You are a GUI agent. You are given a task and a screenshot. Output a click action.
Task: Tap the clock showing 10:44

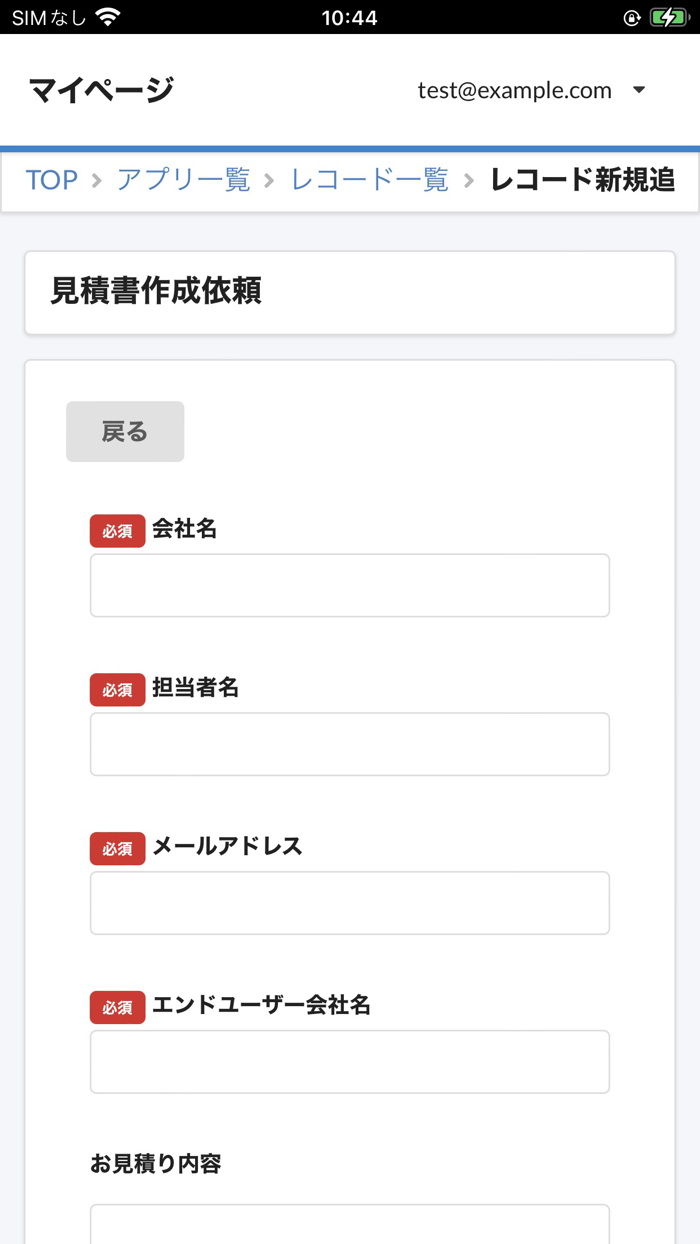[350, 17]
